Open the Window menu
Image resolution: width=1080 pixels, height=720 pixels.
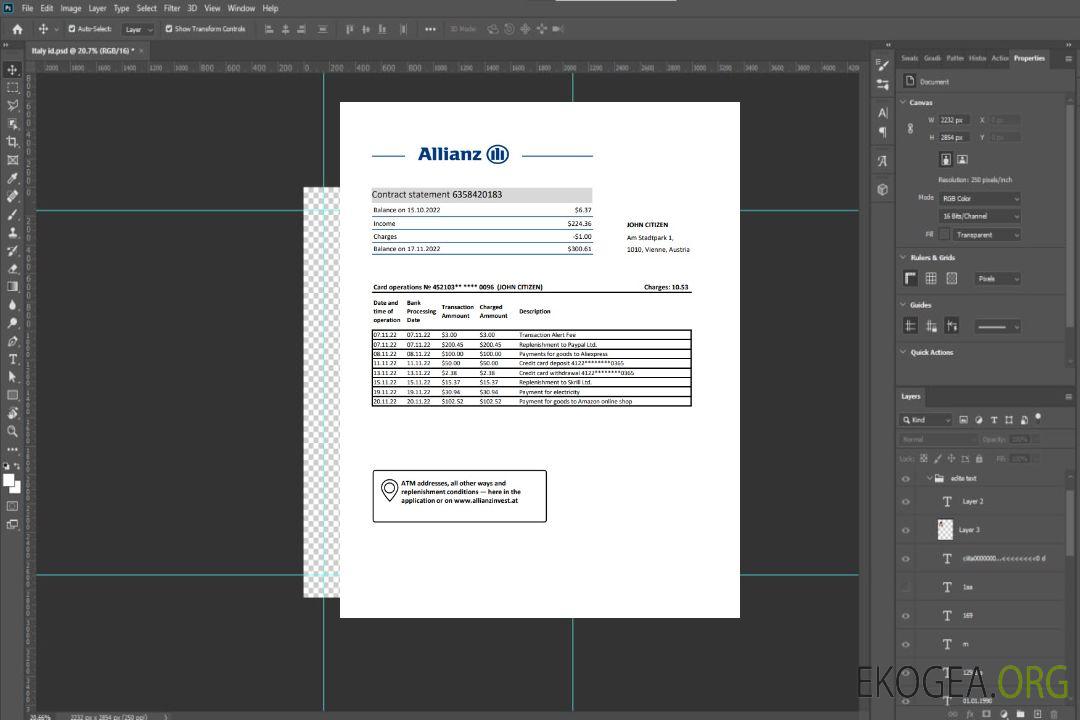(x=241, y=8)
